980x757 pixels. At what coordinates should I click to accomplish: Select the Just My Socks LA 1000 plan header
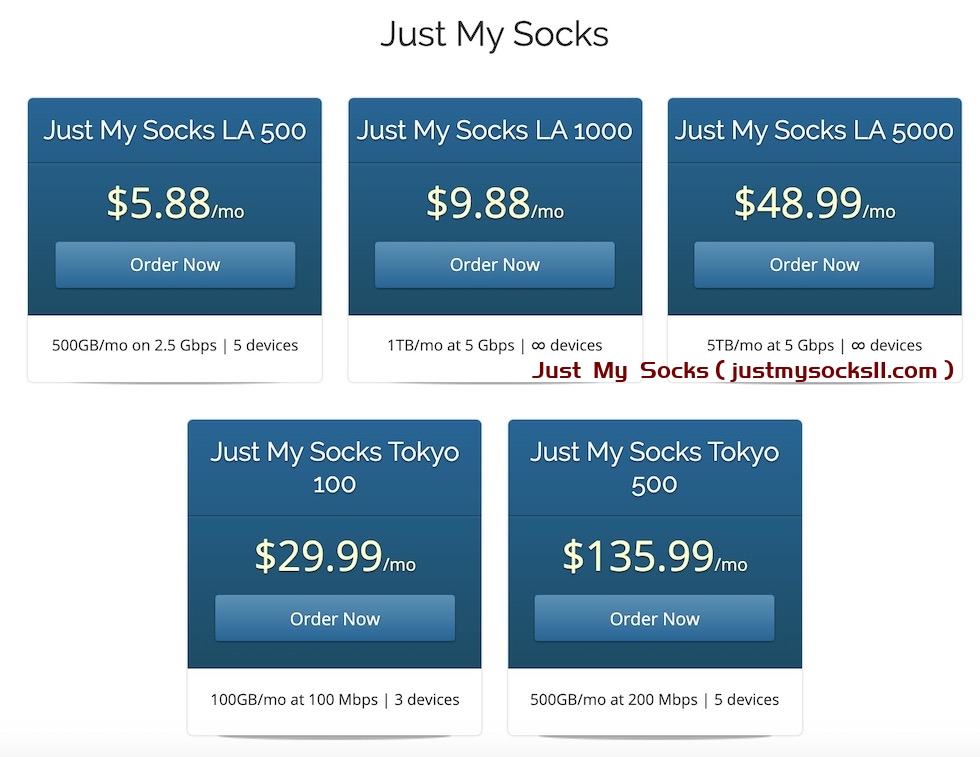(x=494, y=130)
